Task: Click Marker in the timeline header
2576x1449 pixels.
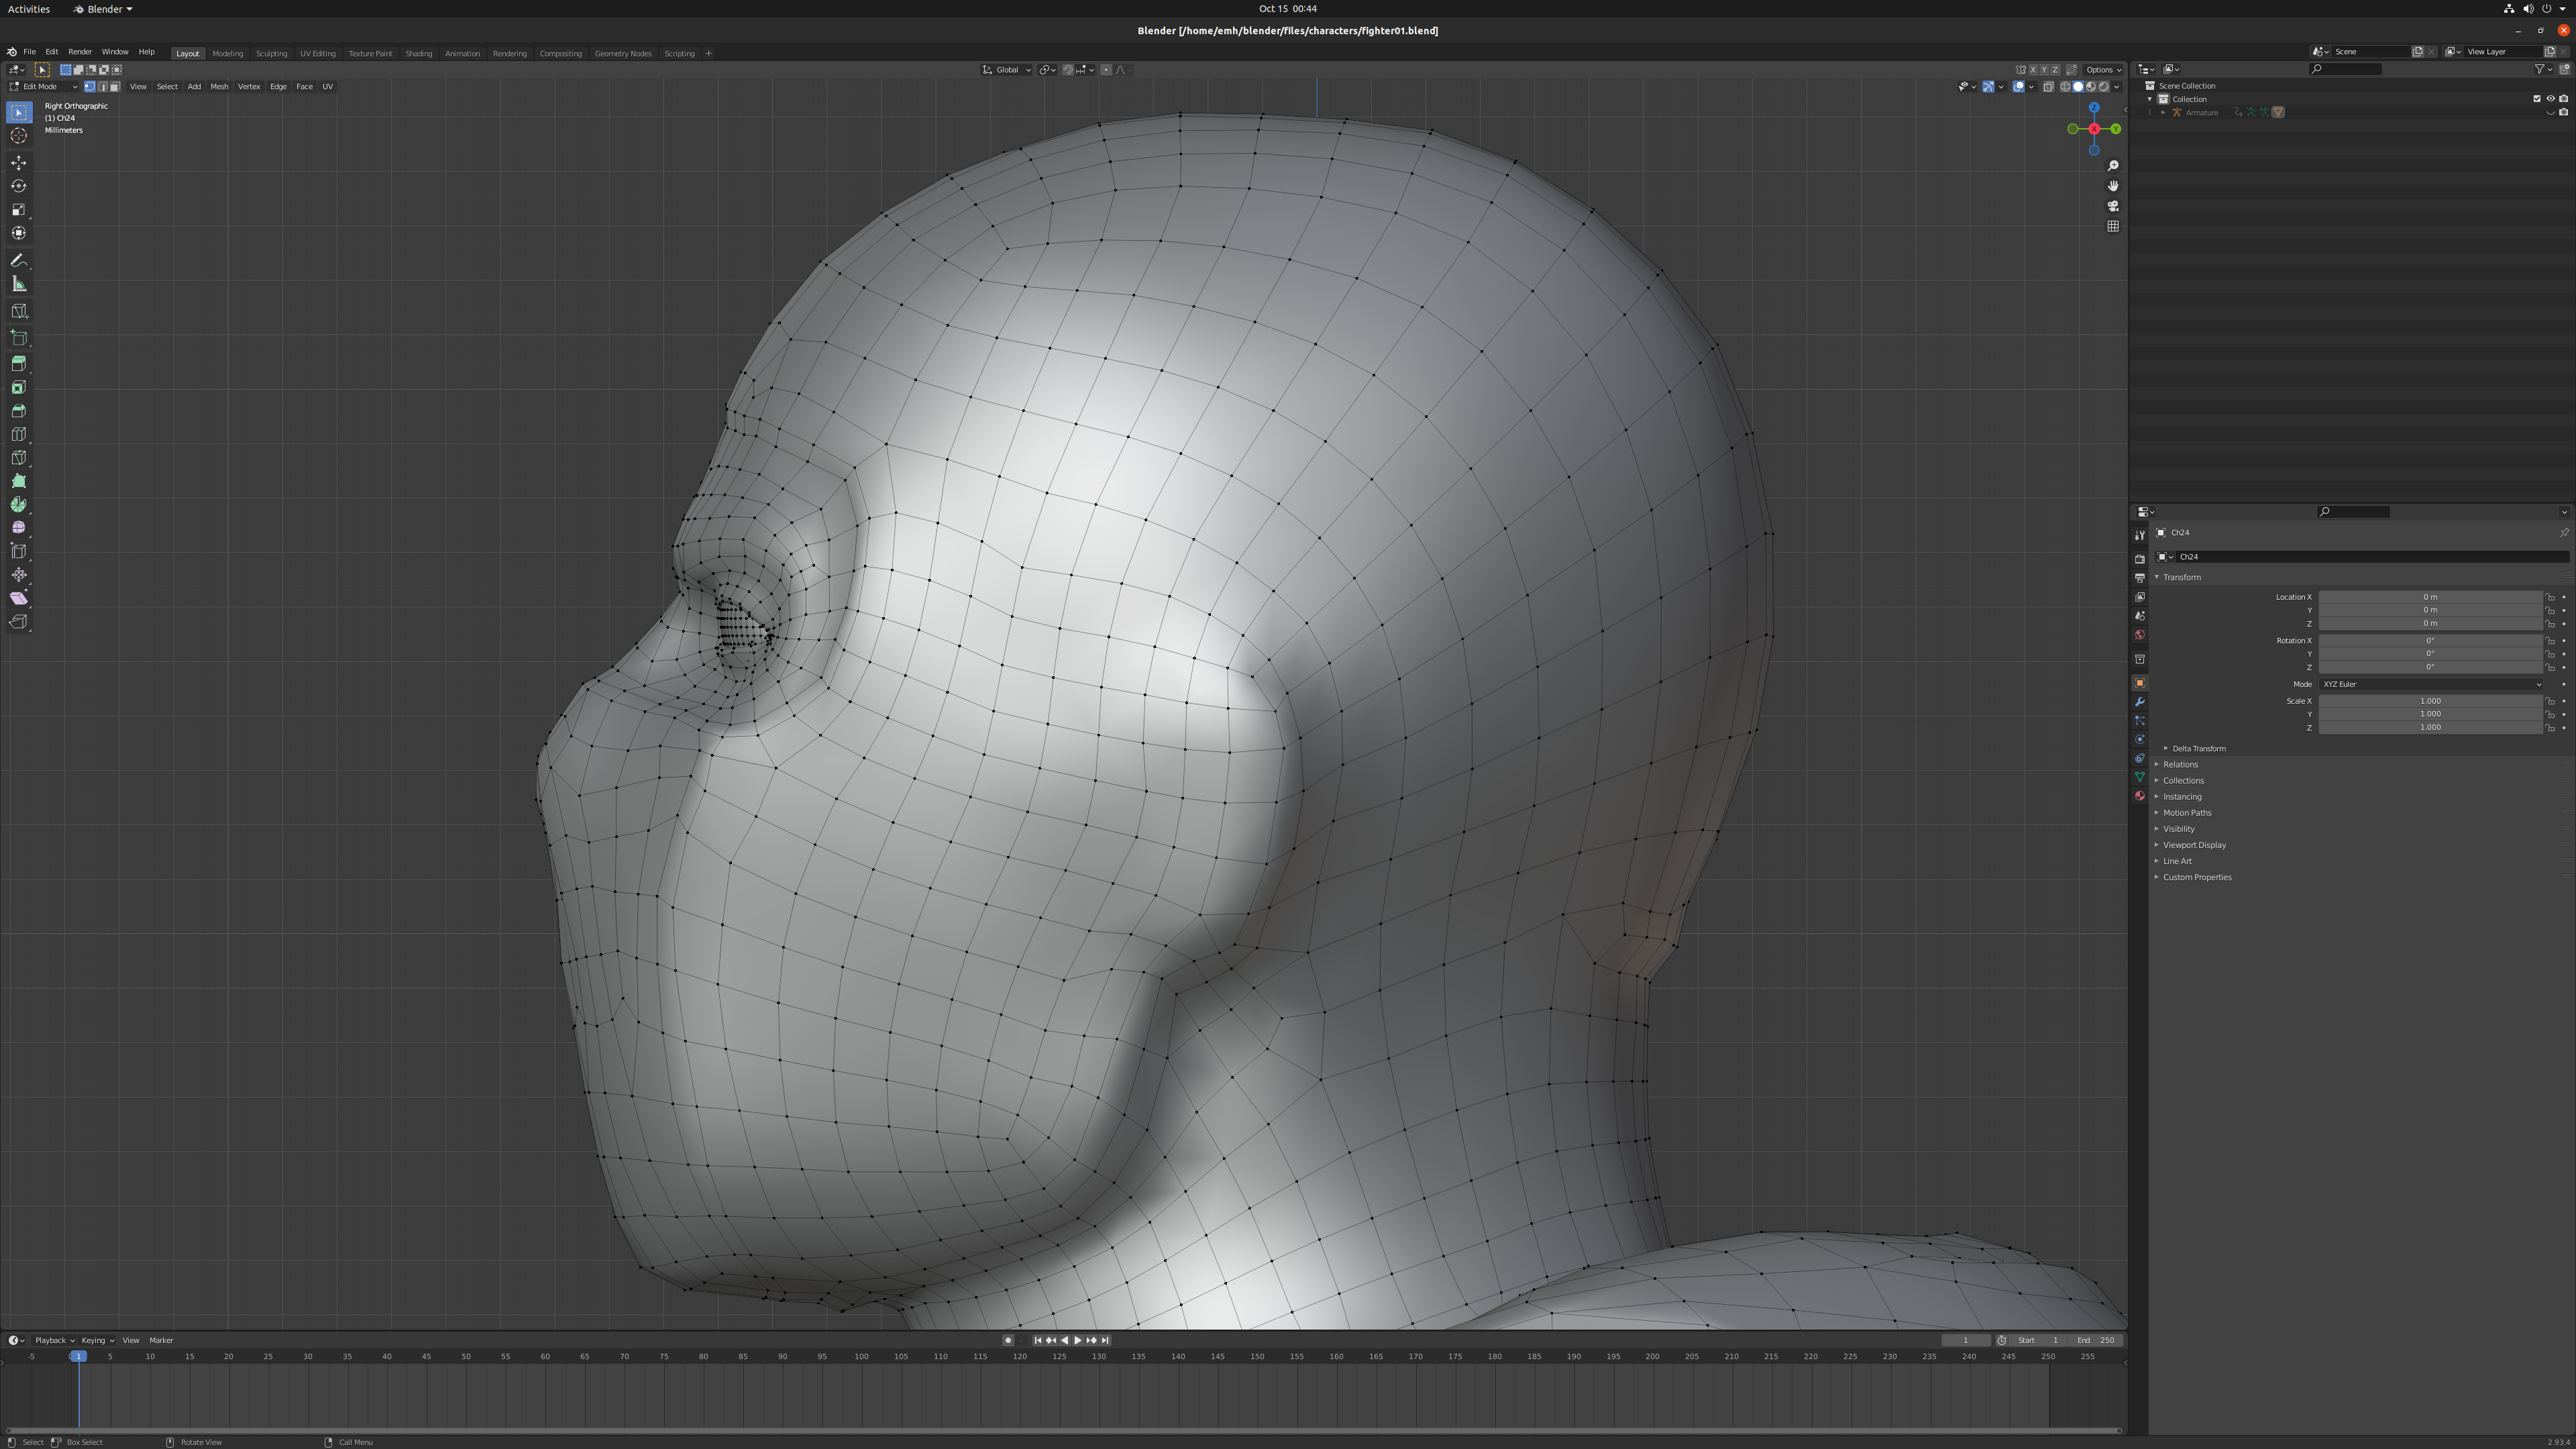Action: point(161,1341)
